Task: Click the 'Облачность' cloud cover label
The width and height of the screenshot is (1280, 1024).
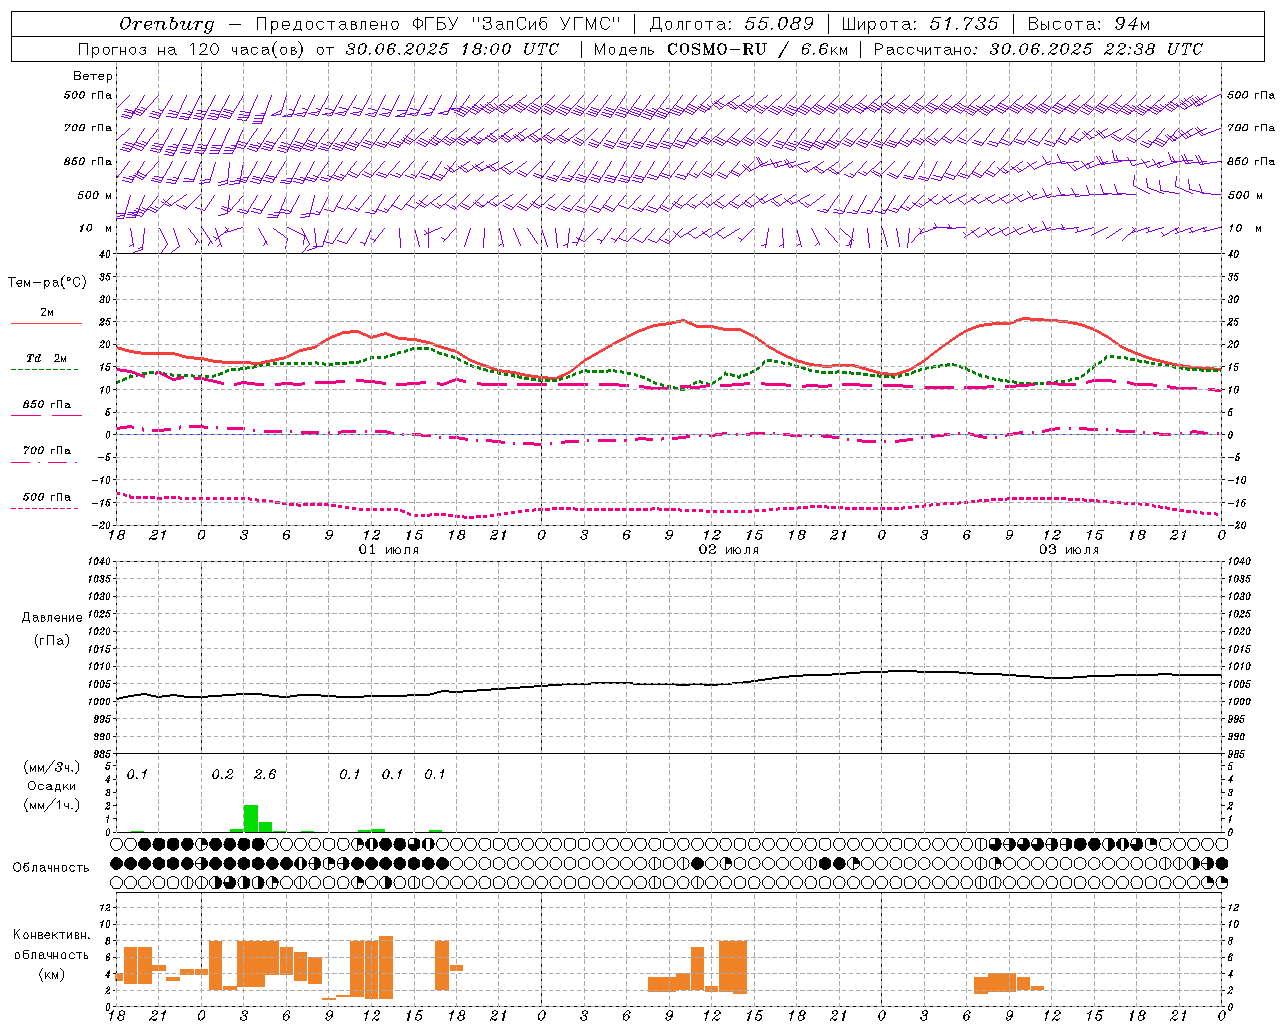Action: pyautogui.click(x=51, y=868)
